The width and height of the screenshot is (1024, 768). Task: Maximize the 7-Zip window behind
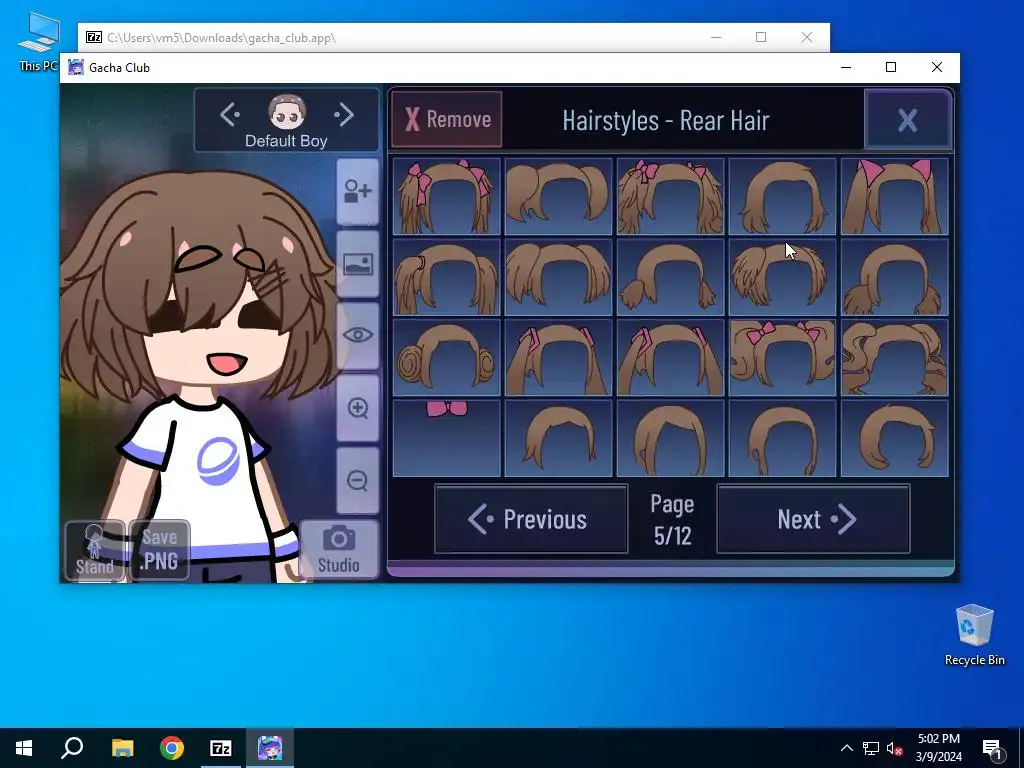[761, 37]
